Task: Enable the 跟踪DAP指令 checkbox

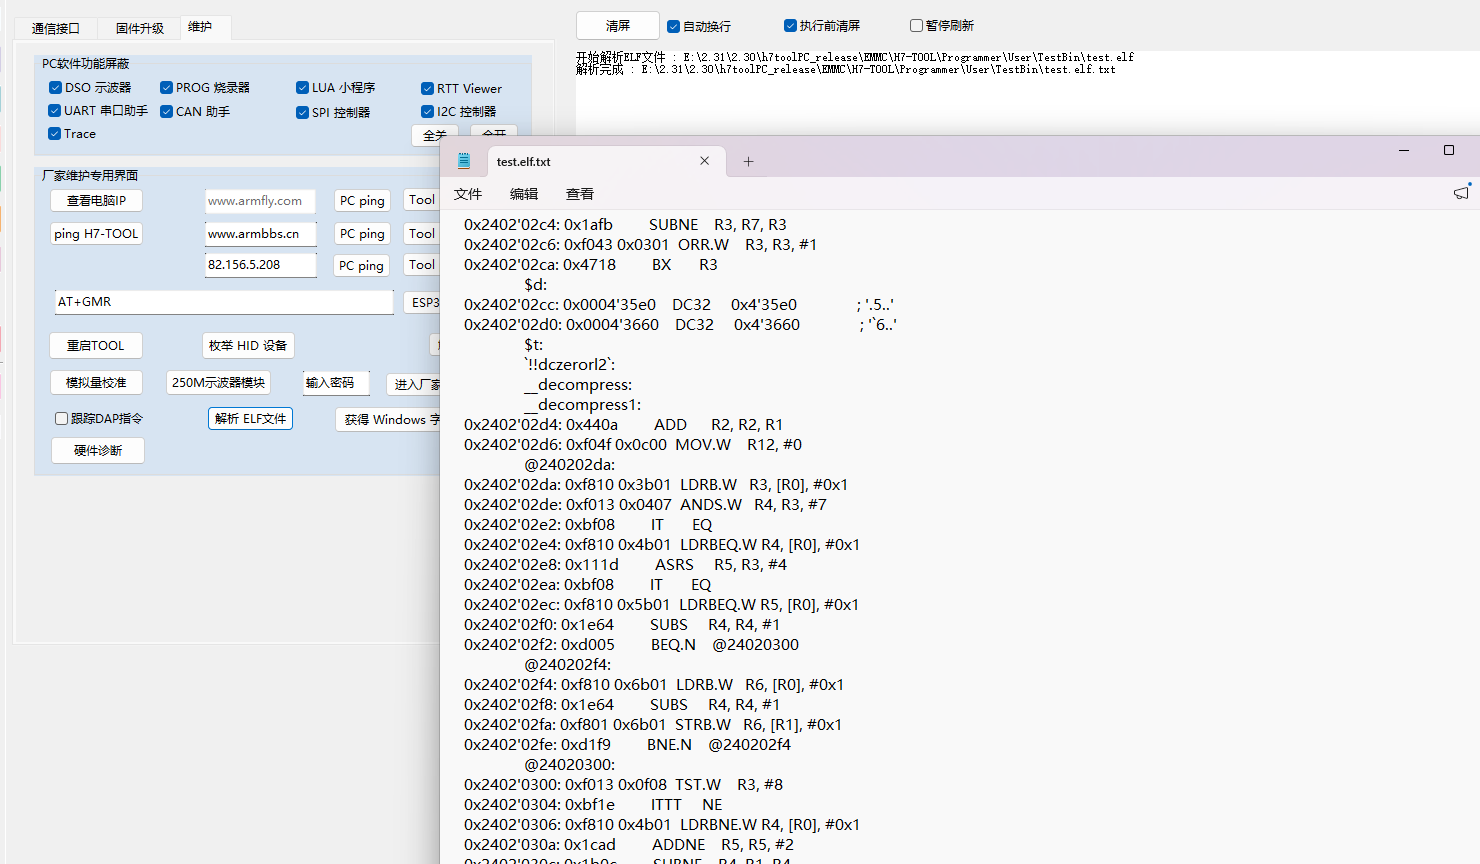Action: [61, 419]
